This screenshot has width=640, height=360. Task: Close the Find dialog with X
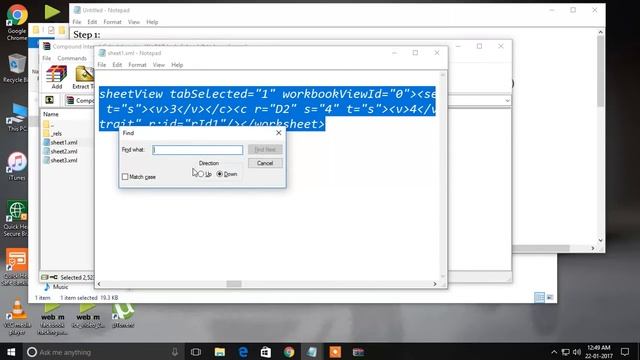tap(278, 133)
